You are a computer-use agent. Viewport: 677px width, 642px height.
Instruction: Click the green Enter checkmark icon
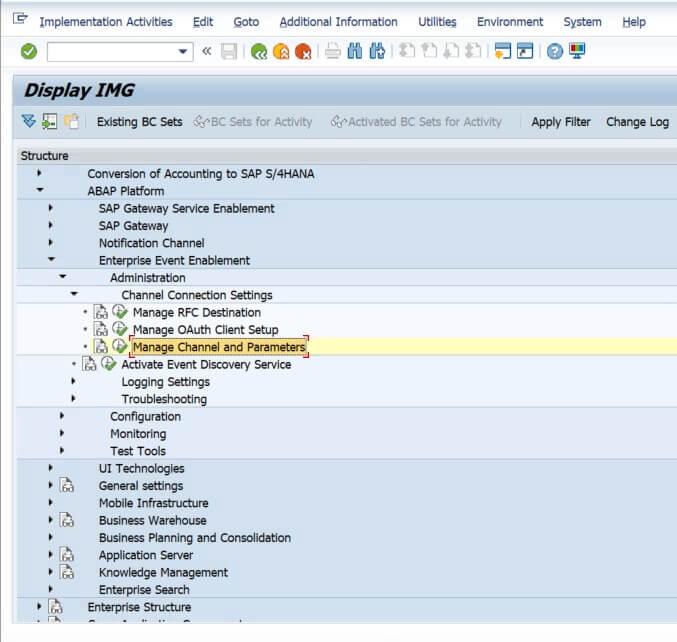coord(29,51)
